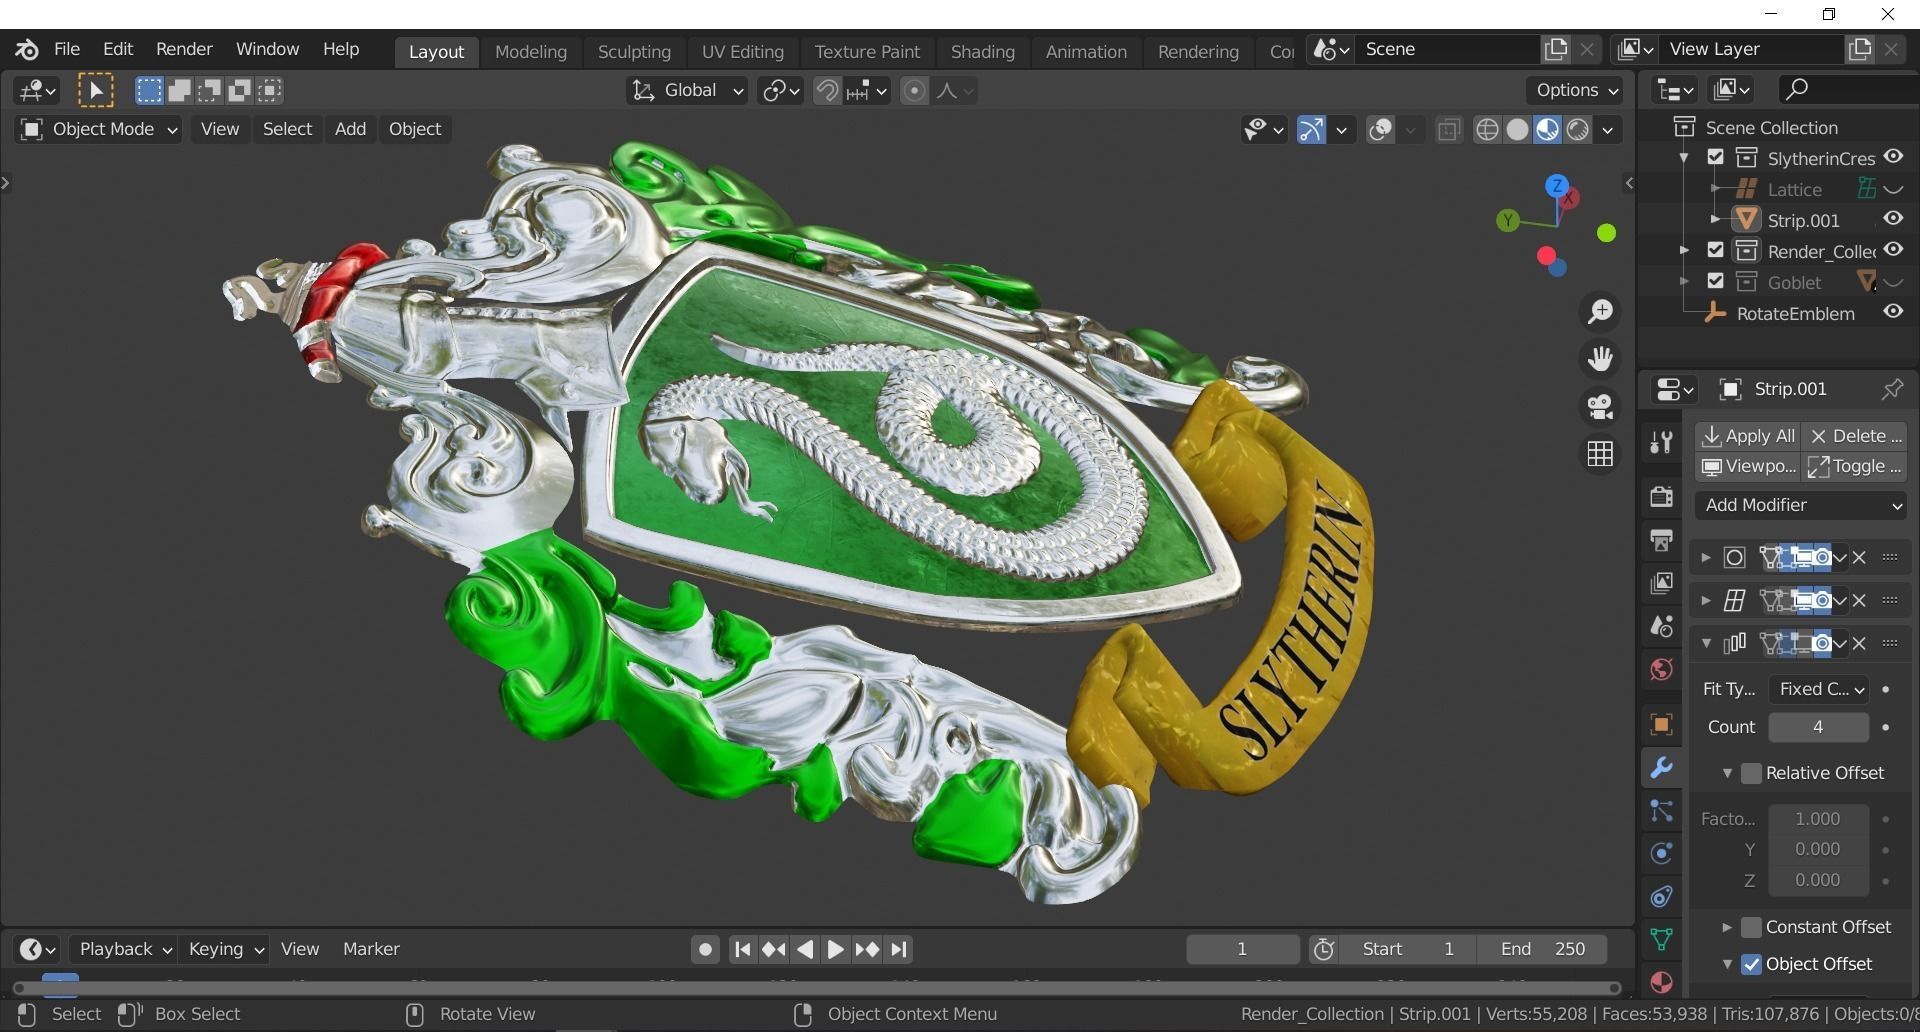Toggle viewport overlays icon

tap(1380, 130)
